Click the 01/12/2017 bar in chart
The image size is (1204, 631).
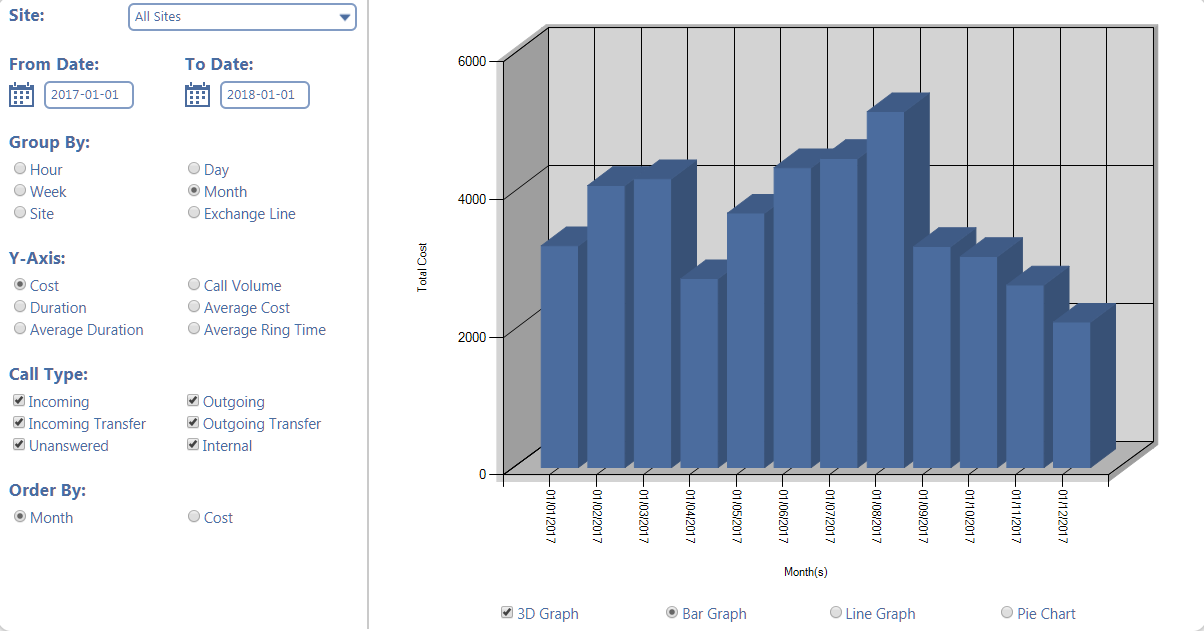(1071, 395)
